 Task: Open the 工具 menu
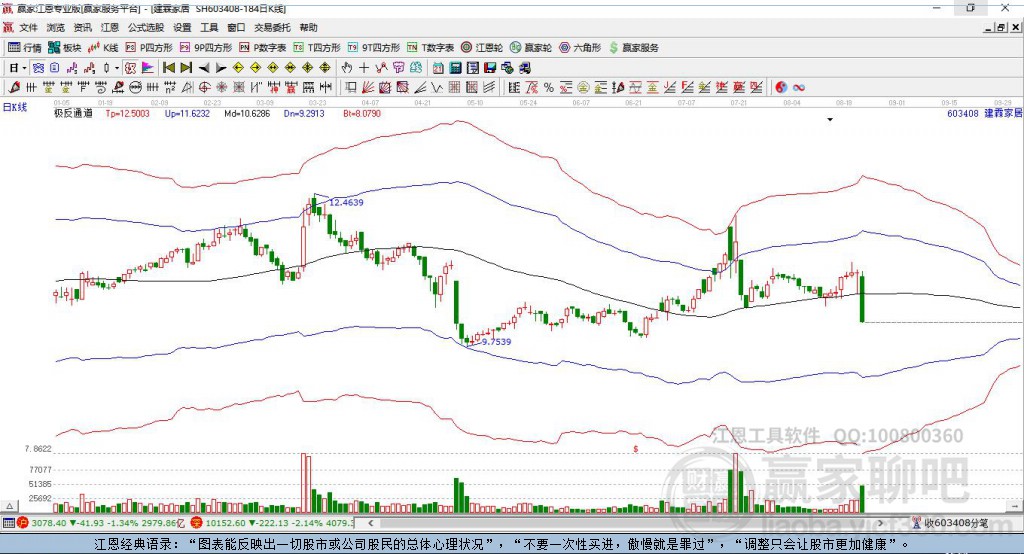(x=209, y=27)
